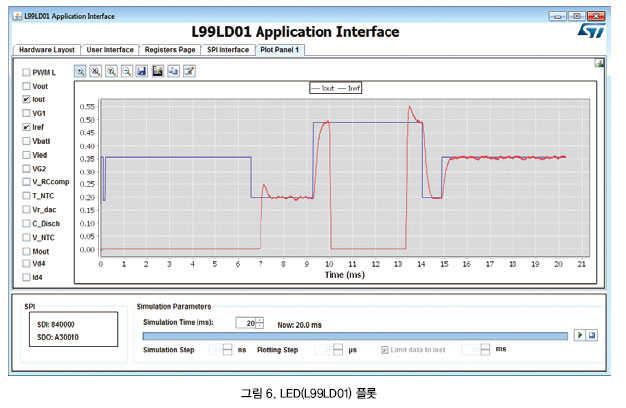
Task: Uncheck the Iref signal checkbox
Action: point(26,127)
